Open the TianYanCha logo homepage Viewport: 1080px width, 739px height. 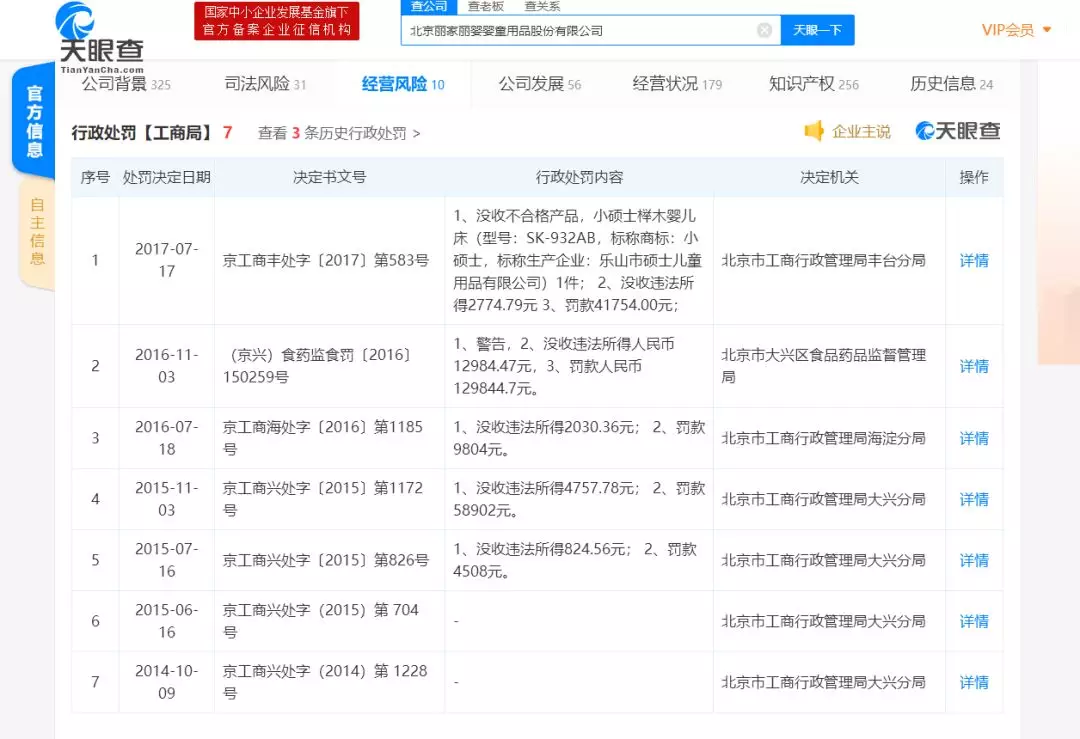(99, 38)
